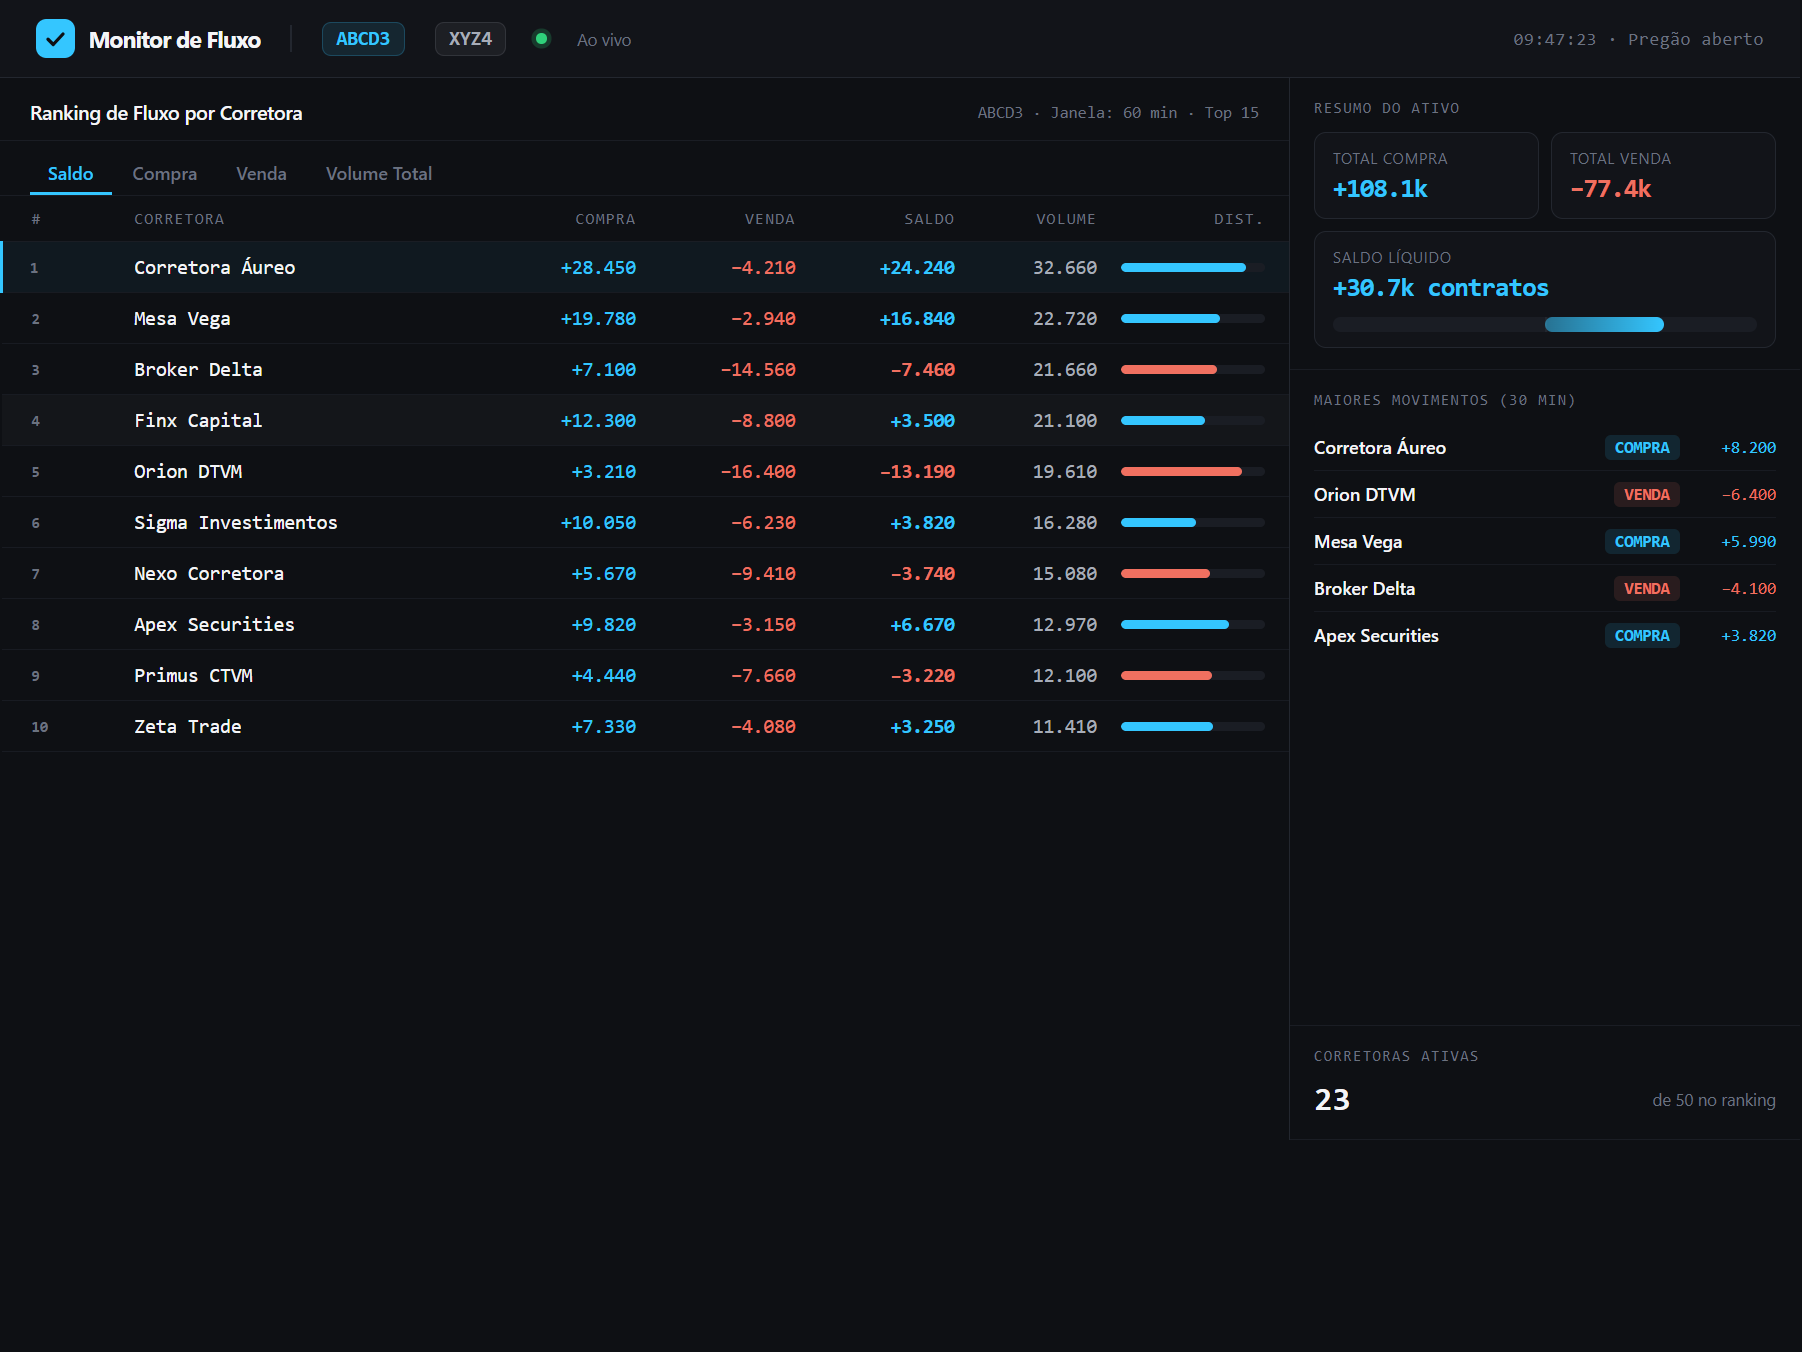Screen dimensions: 1802x1352
Task: Select the ABCD3 ticker chip
Action: point(363,39)
